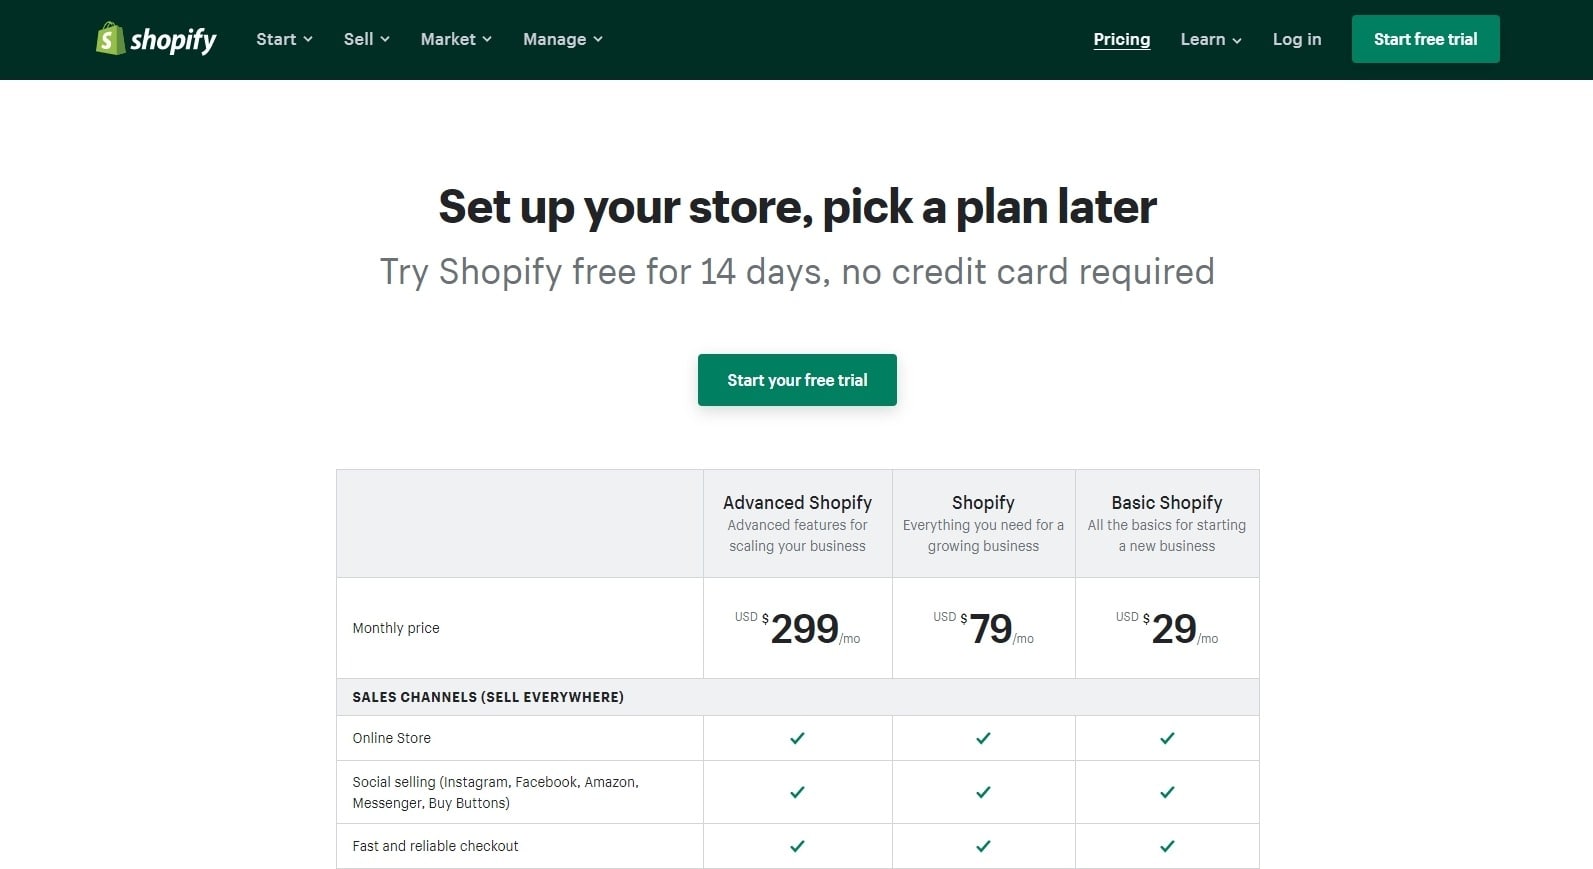The width and height of the screenshot is (1593, 869).
Task: Click the Shopify bag logo
Action: [111, 39]
